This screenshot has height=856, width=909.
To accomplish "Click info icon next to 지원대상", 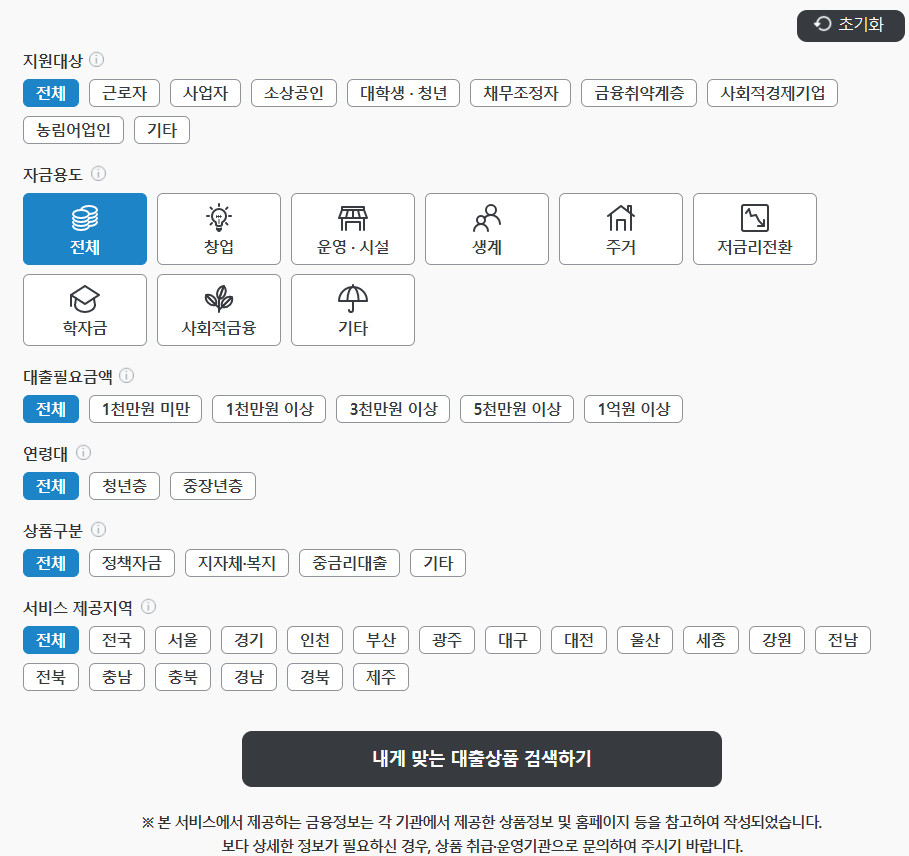I will click(97, 59).
